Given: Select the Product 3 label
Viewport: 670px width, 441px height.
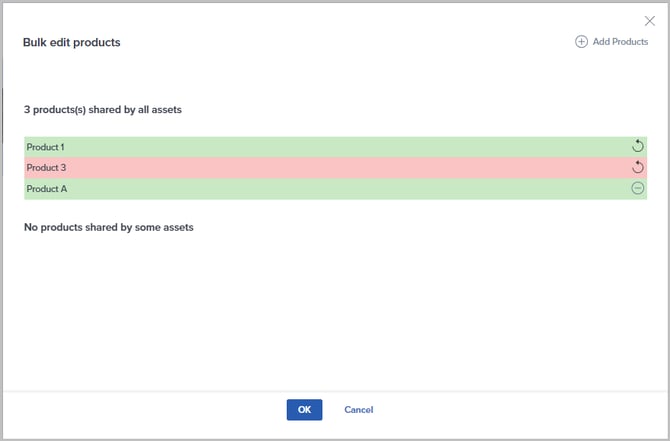Looking at the screenshot, I should click(x=46, y=168).
